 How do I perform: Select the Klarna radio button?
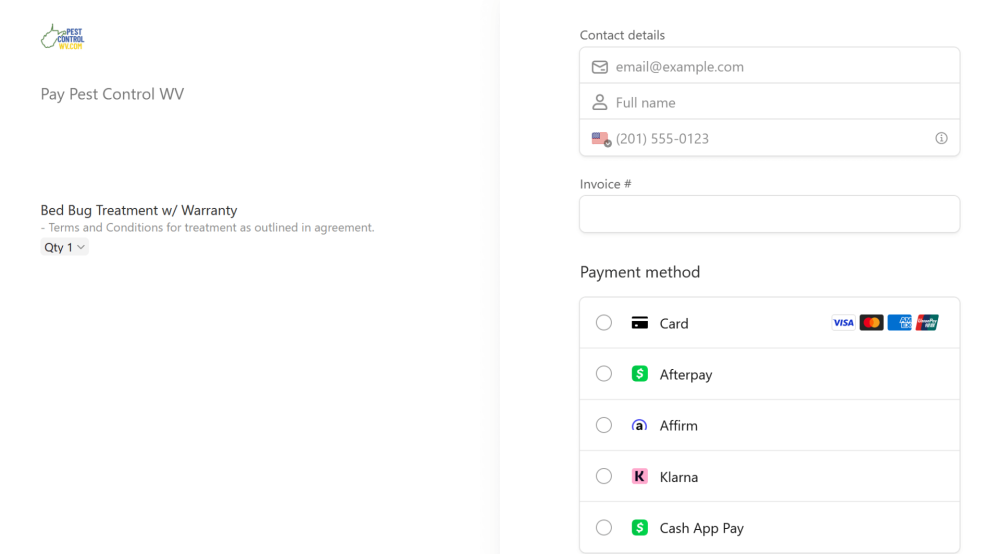click(x=604, y=476)
